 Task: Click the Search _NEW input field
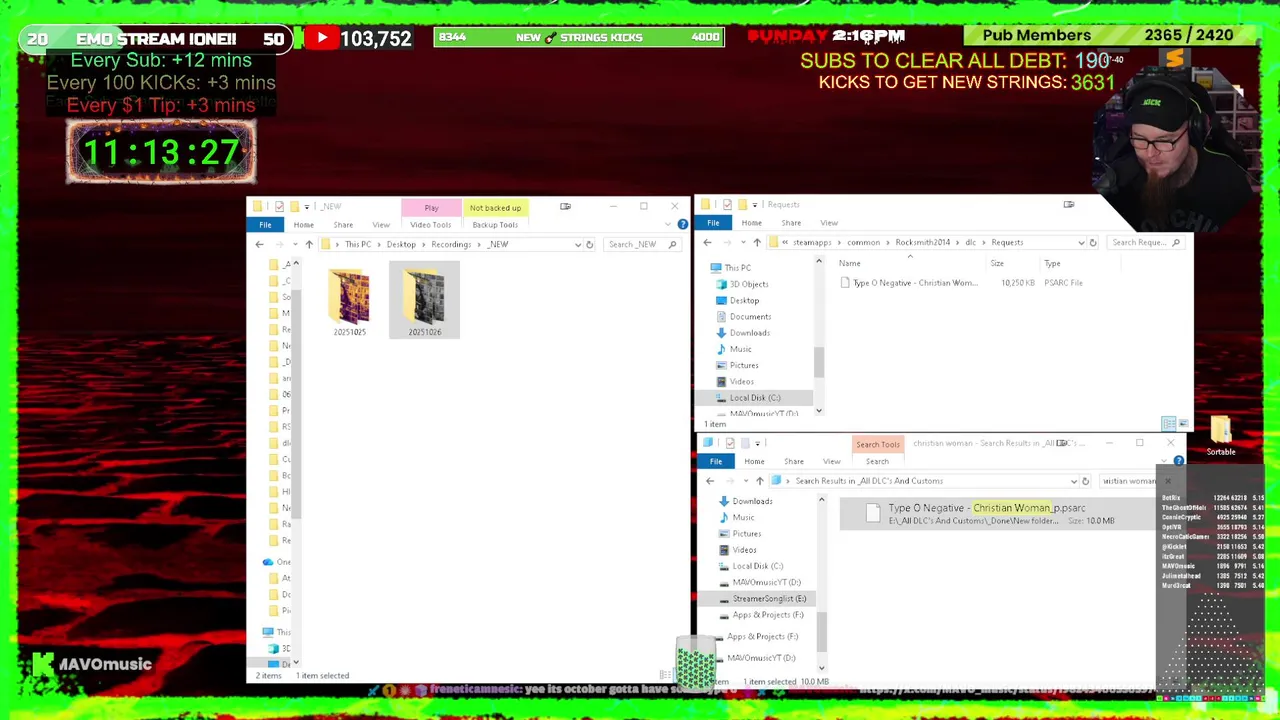tap(643, 244)
